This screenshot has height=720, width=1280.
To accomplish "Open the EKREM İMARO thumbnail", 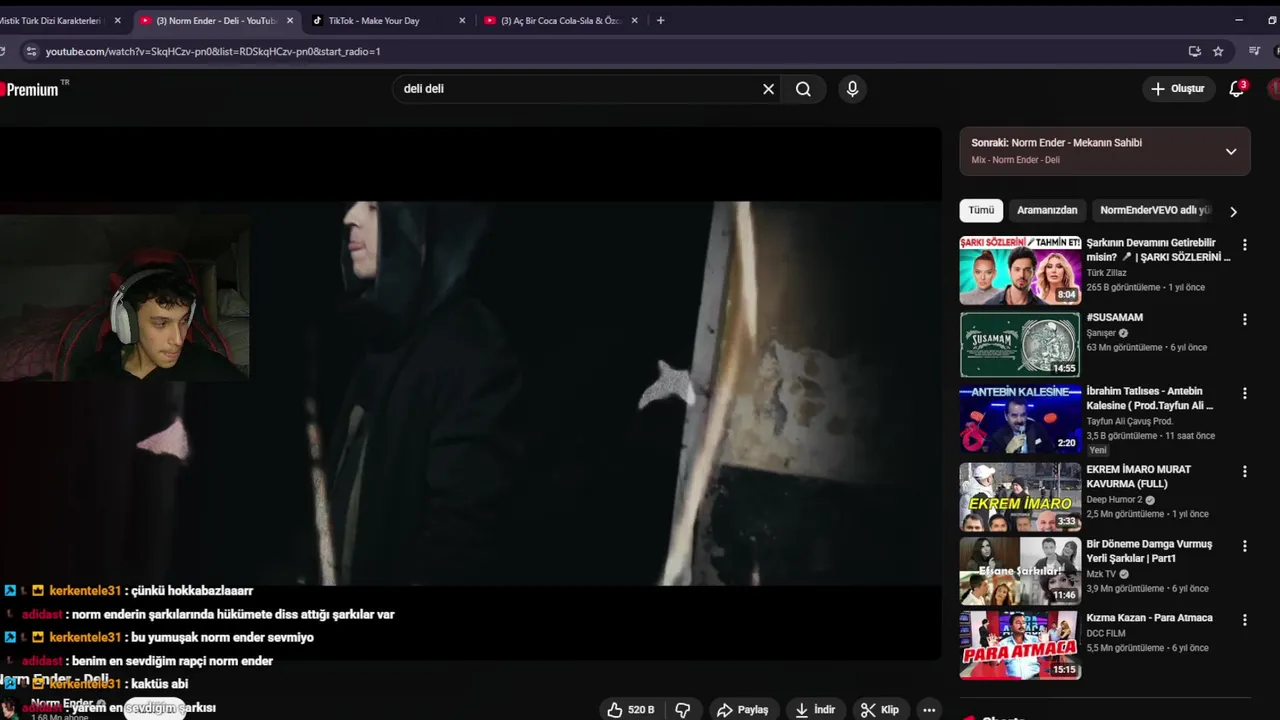I will (1020, 496).
